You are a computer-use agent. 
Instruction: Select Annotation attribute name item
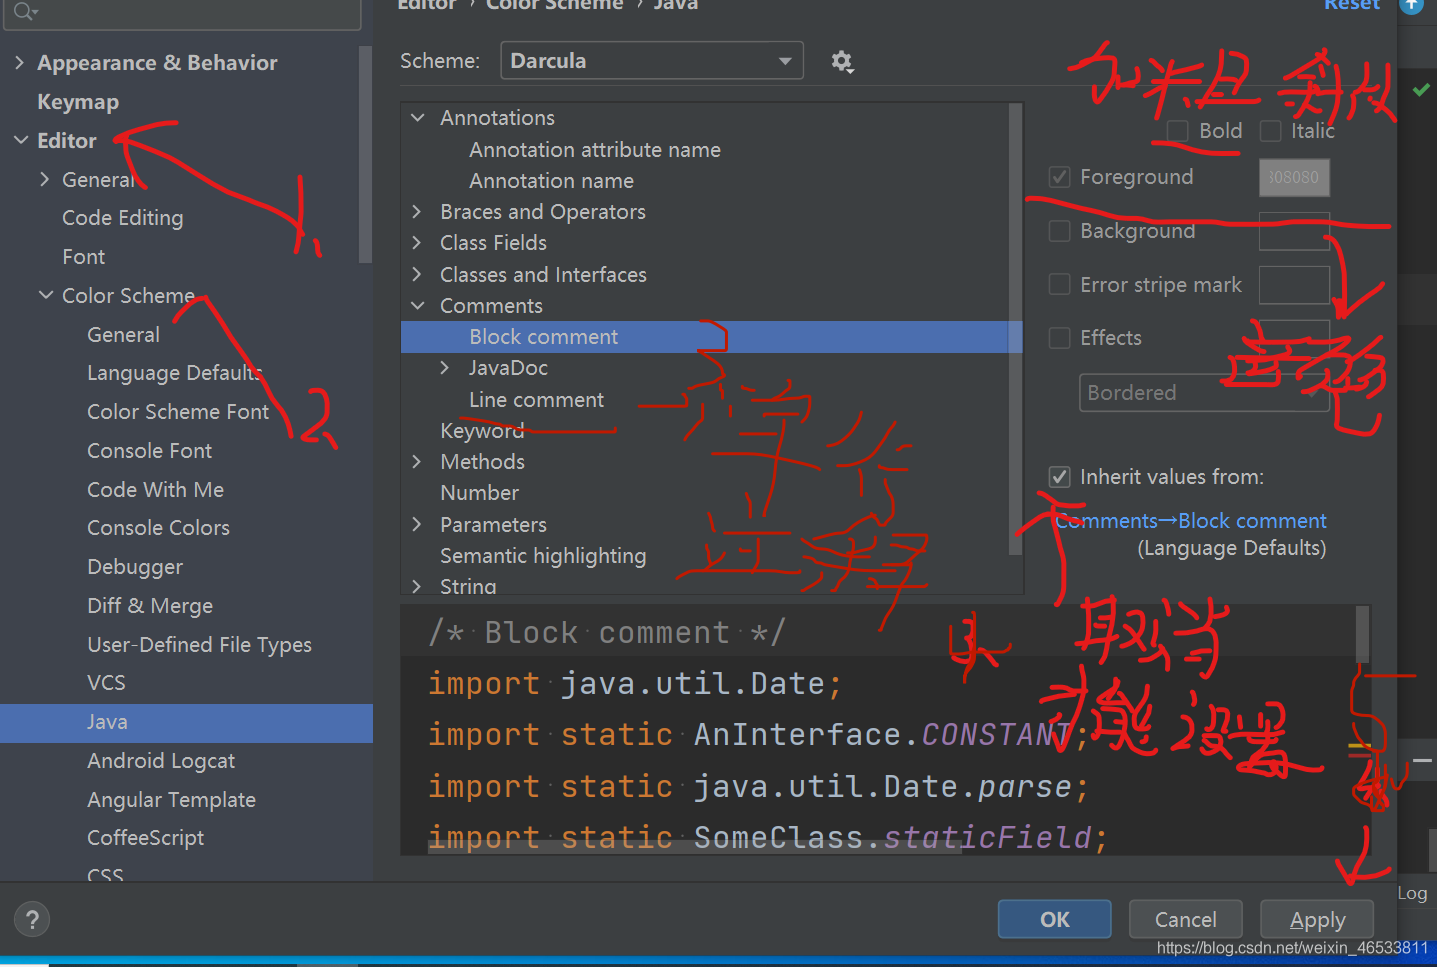click(x=595, y=150)
